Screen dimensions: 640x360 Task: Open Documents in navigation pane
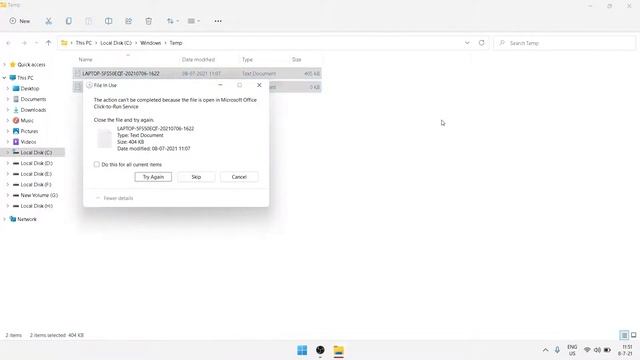pos(33,99)
